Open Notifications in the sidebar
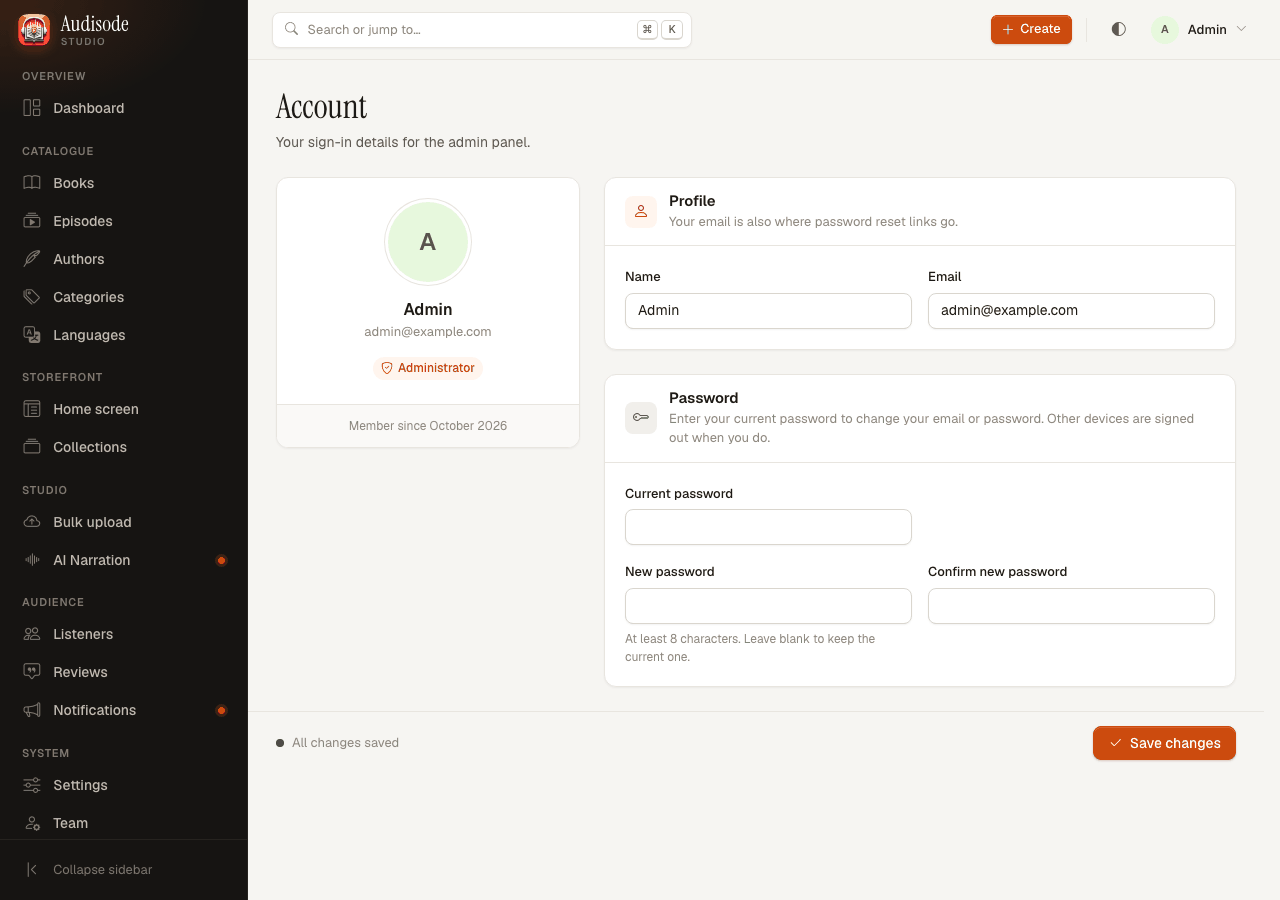This screenshot has height=900, width=1280. tap(124, 710)
